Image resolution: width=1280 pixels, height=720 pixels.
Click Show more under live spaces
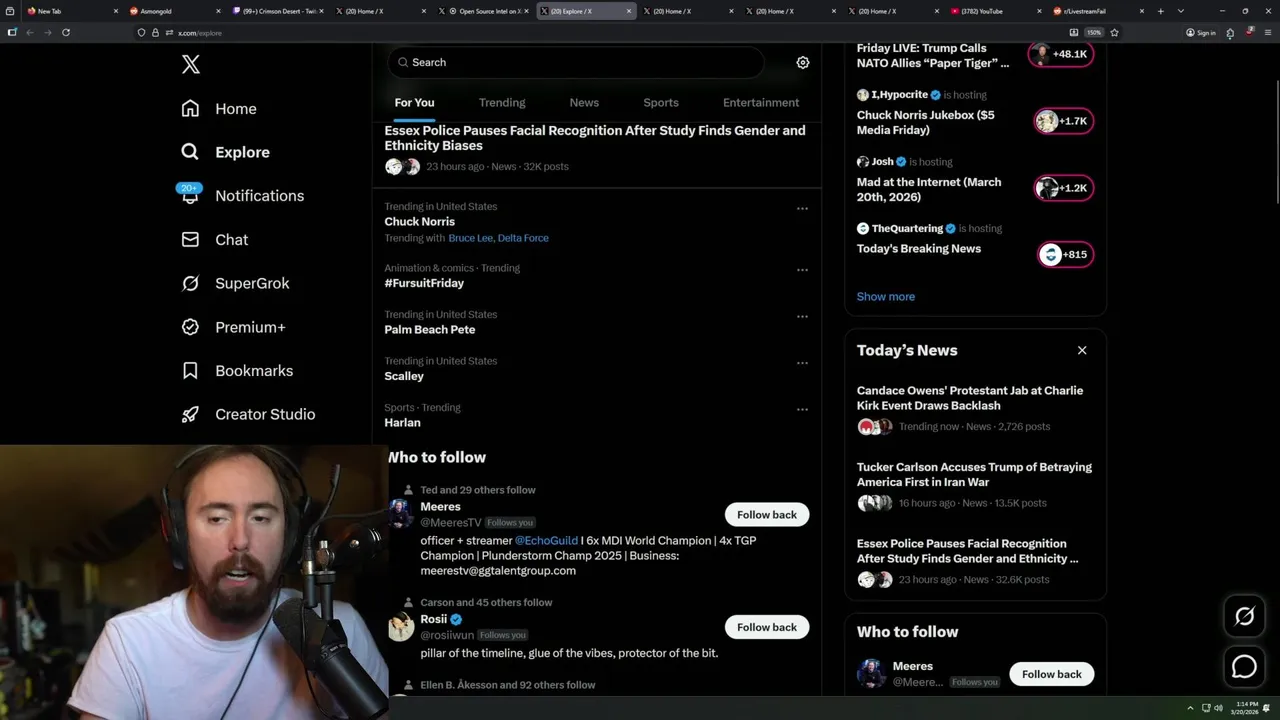885,297
